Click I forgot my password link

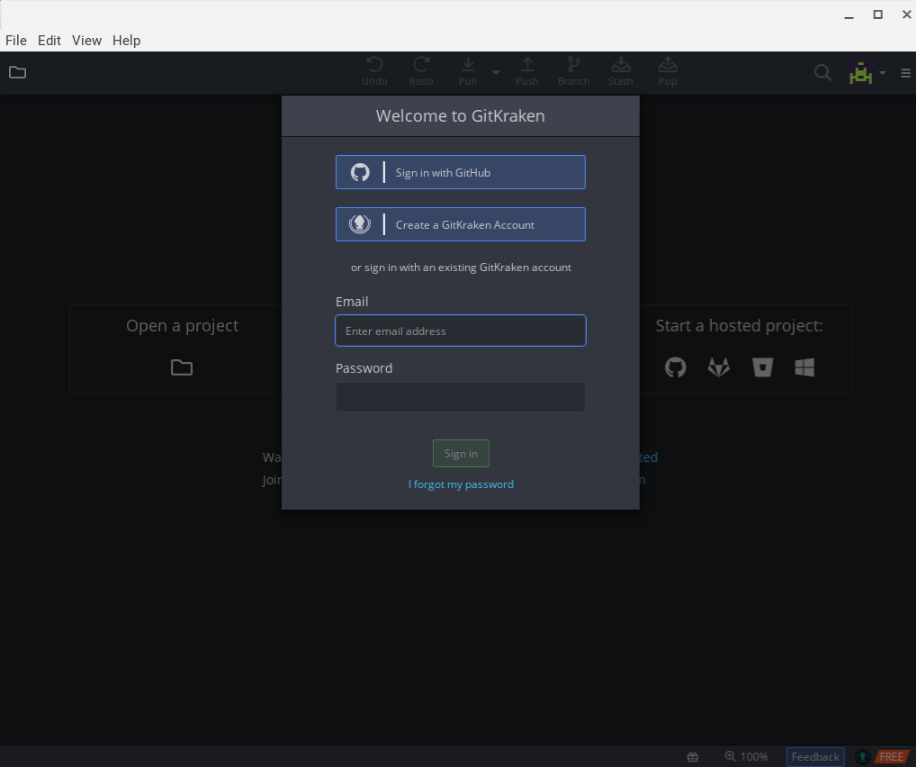click(x=461, y=484)
